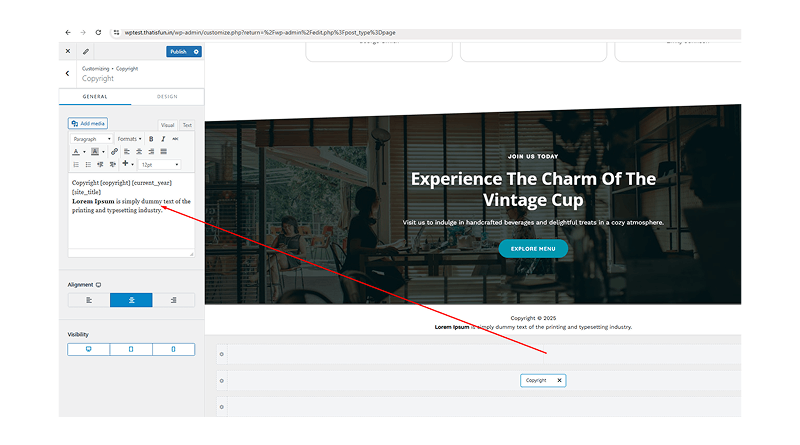Click the Publish button
Screen dimensions: 800x445
(x=179, y=52)
